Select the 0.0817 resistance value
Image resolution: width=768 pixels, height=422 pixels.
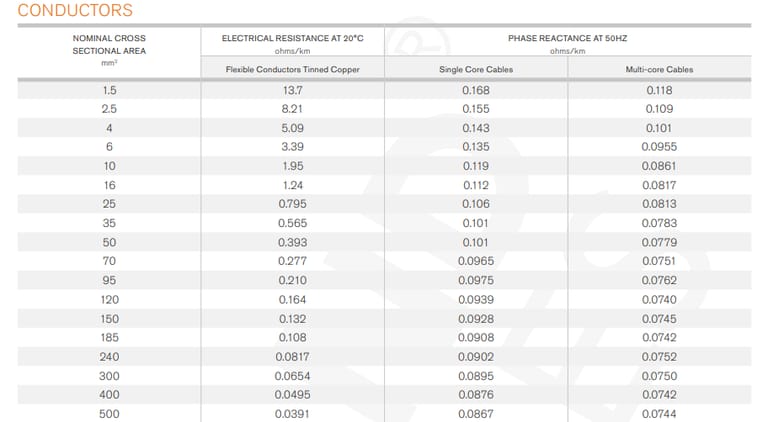pos(292,356)
